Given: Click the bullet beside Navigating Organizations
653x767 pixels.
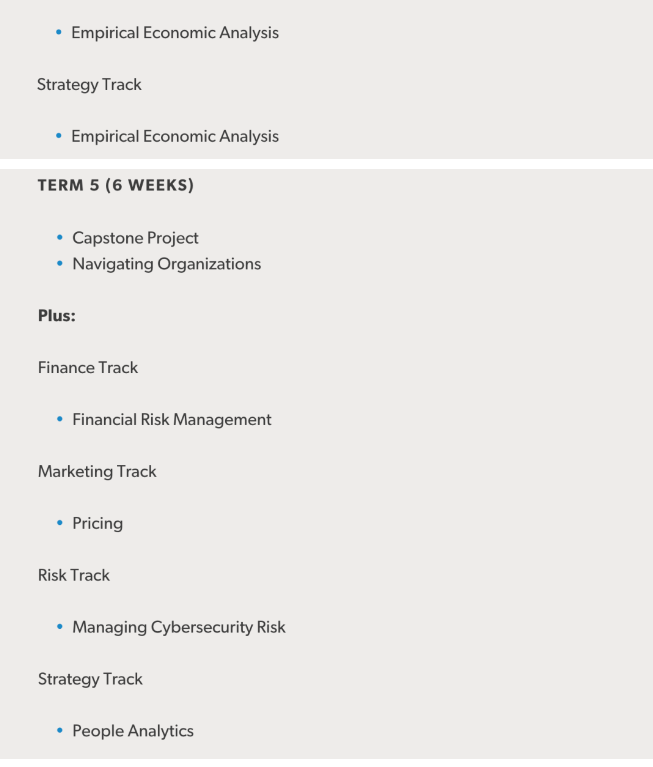Looking at the screenshot, I should tap(60, 263).
